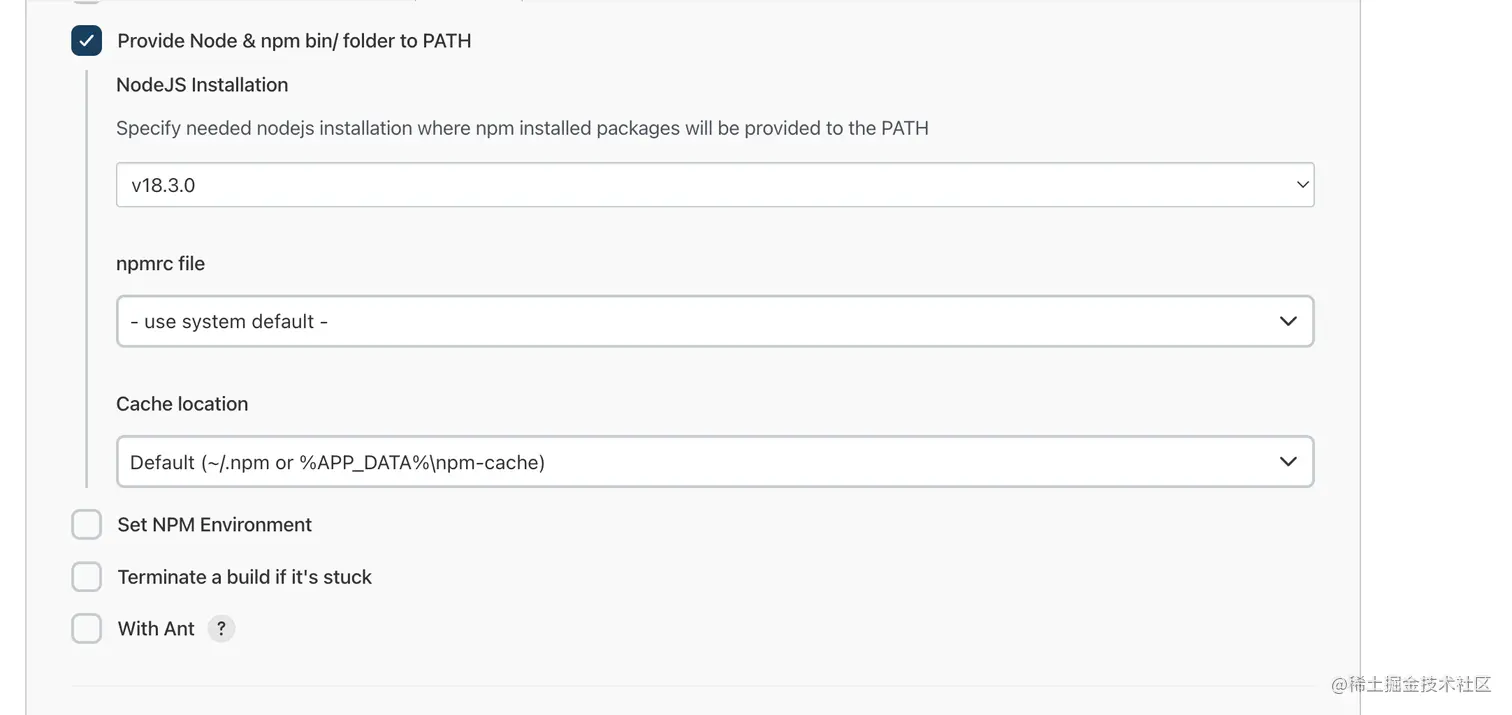Image resolution: width=1512 pixels, height=715 pixels.
Task: Enable the Set NPM Environment checkbox
Action: click(87, 525)
